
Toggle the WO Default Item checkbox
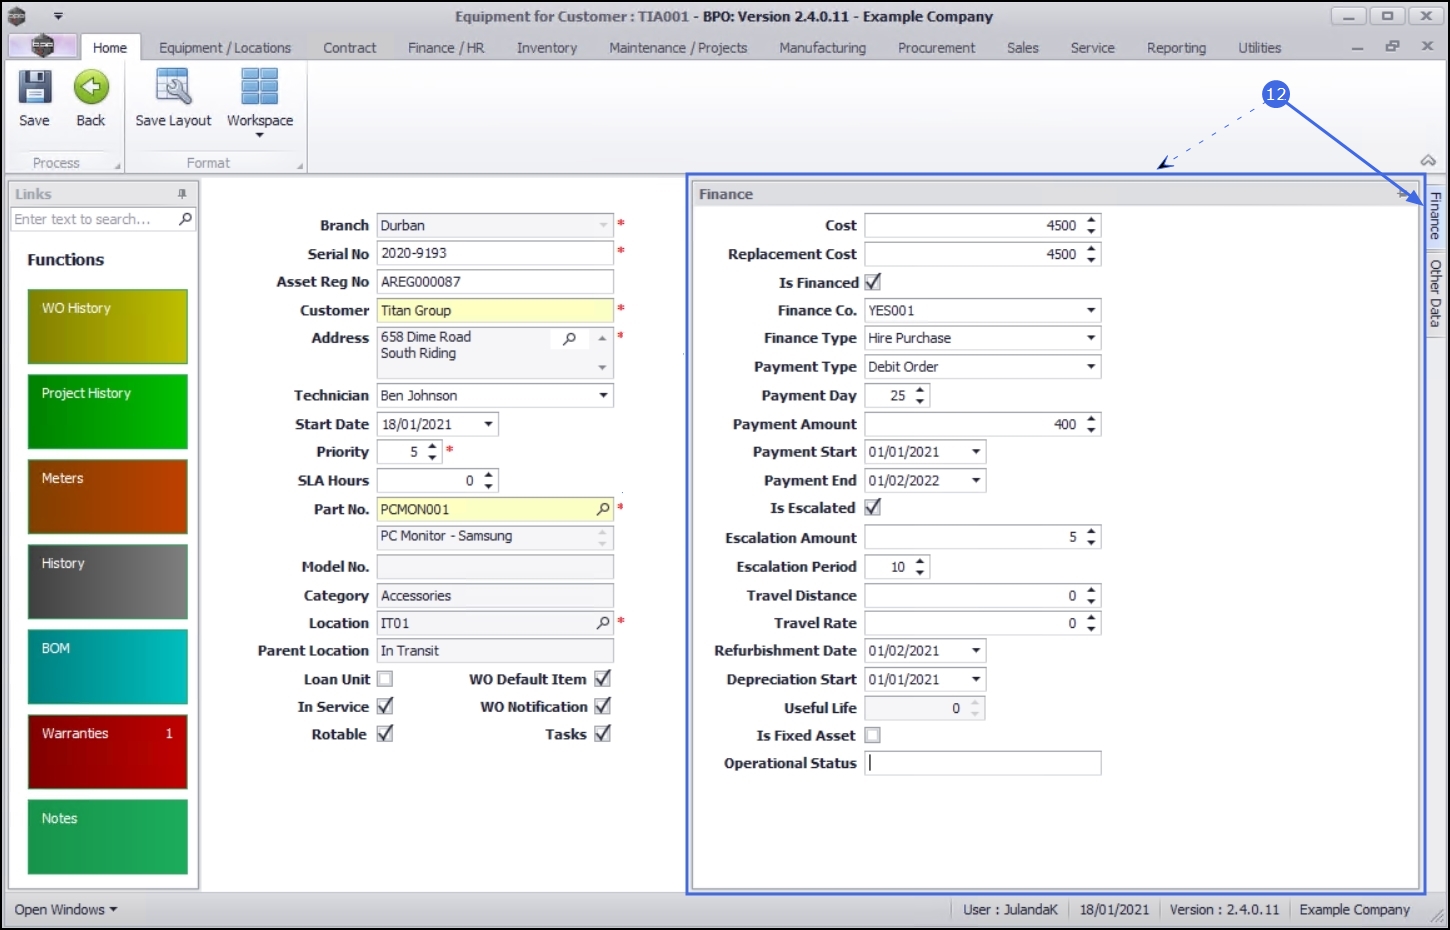(603, 679)
